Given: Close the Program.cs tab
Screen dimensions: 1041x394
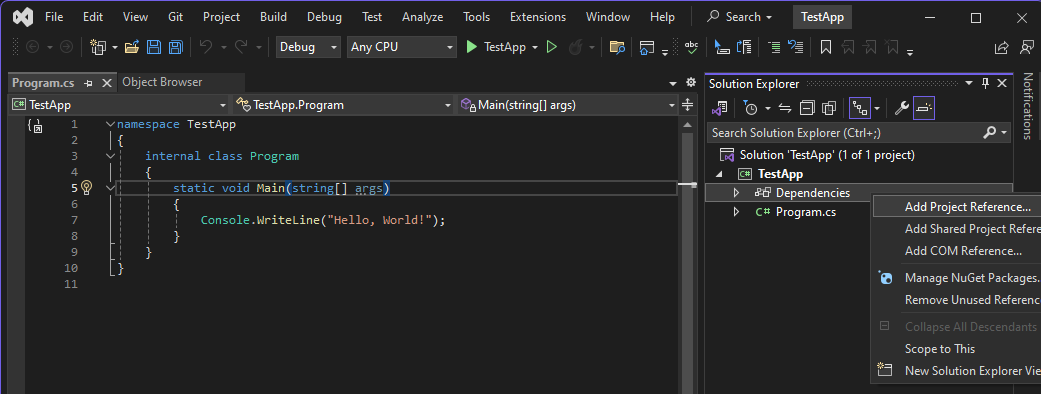Looking at the screenshot, I should click(x=106, y=84).
